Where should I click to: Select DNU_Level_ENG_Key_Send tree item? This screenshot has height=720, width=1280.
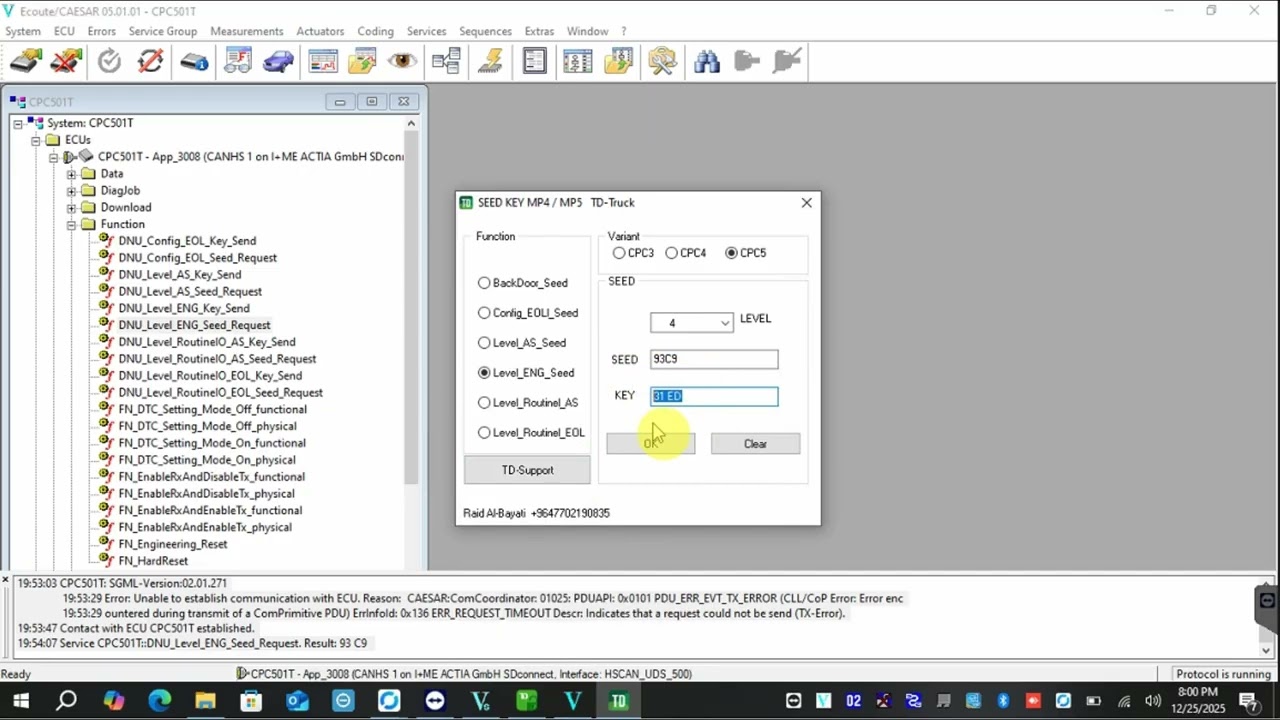pos(184,308)
